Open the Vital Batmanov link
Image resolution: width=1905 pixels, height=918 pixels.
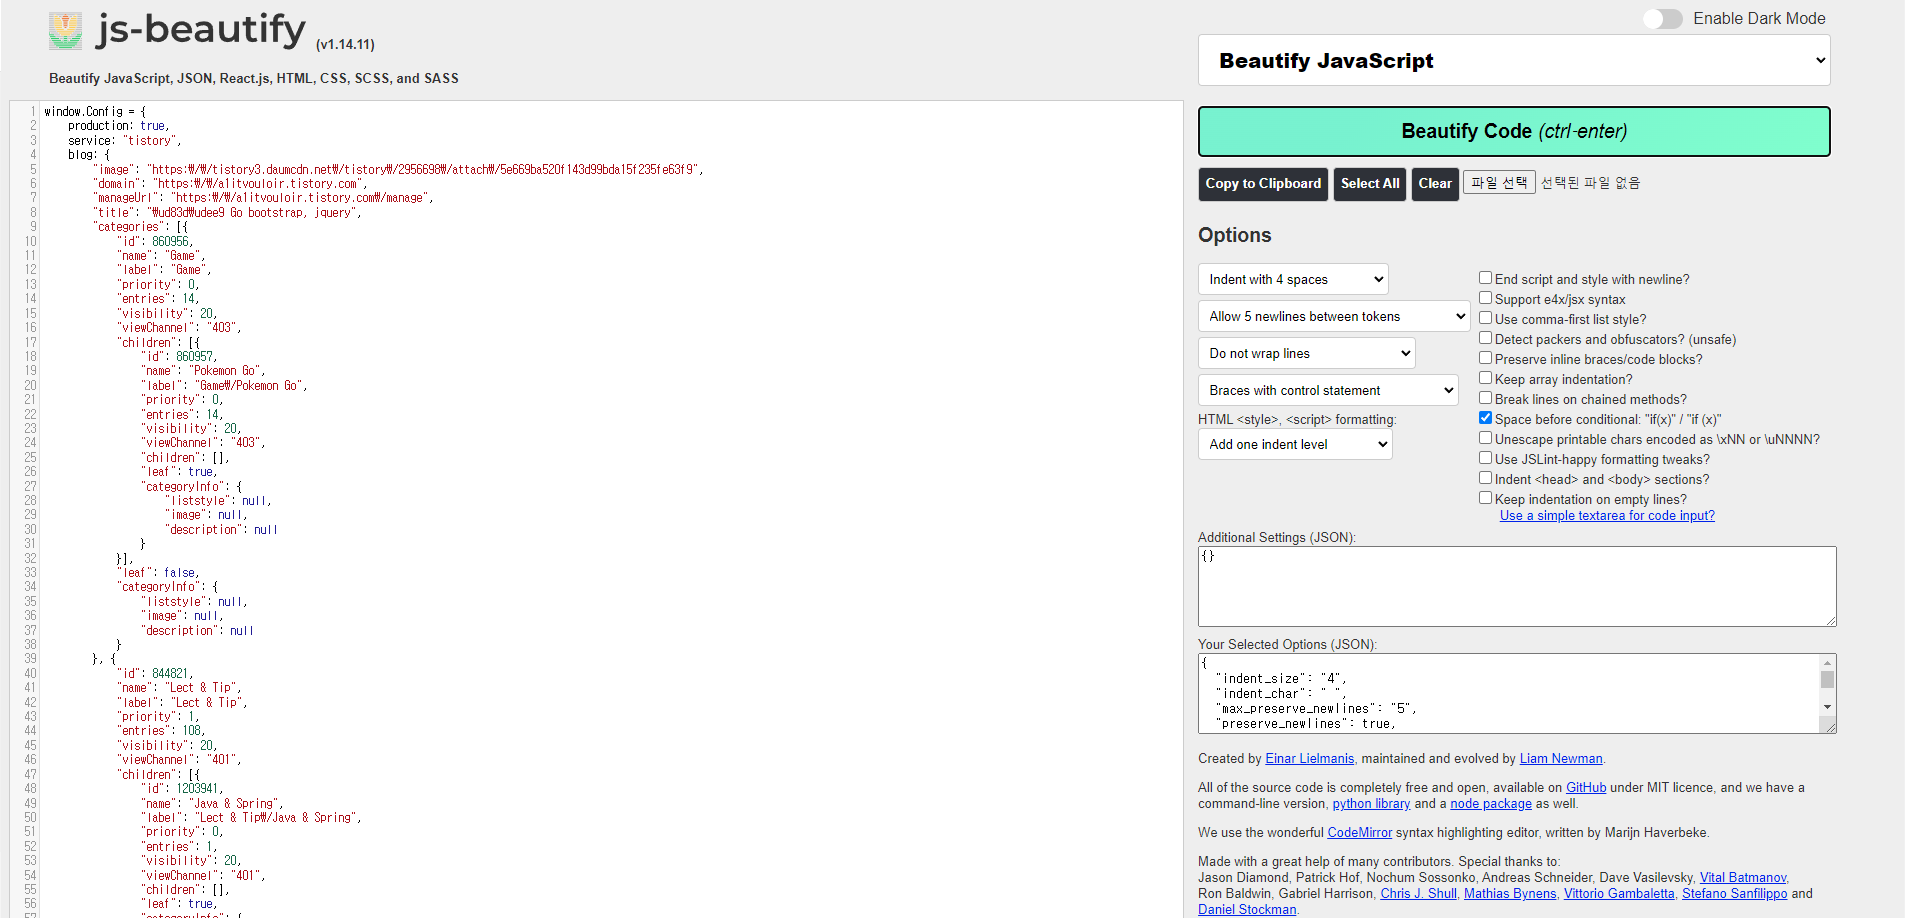click(x=1743, y=878)
